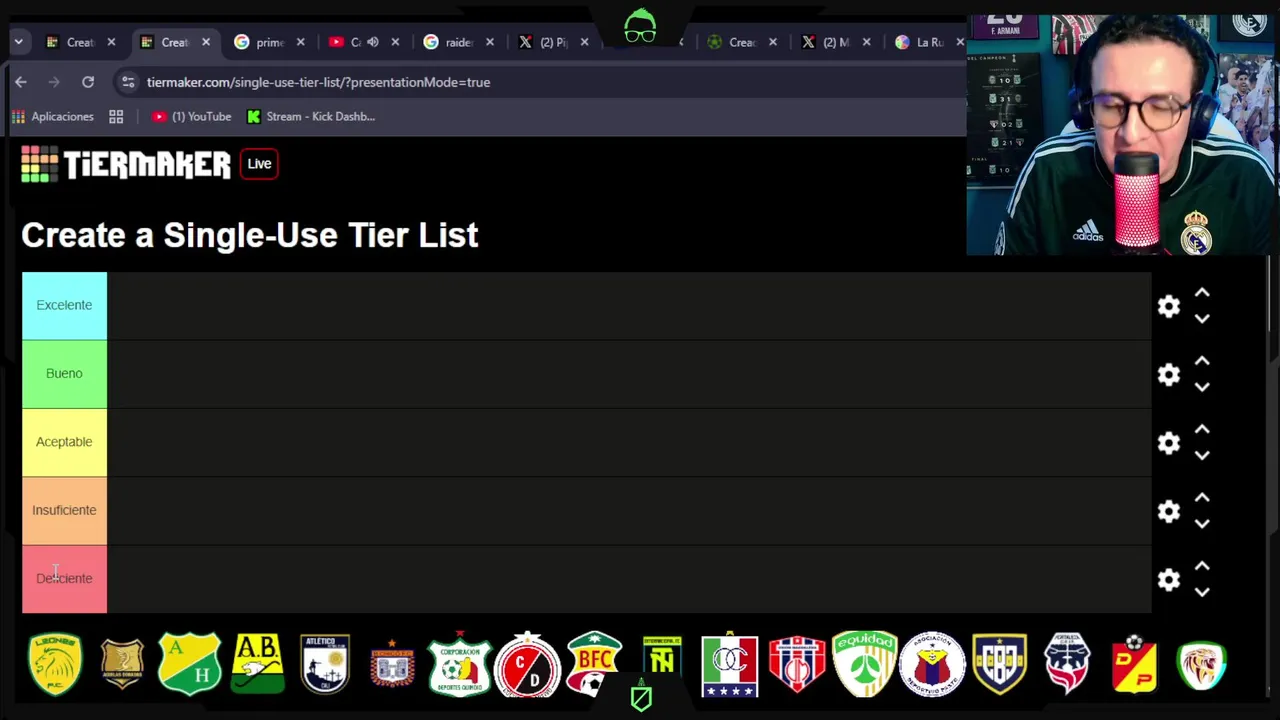Viewport: 1280px width, 720px height.
Task: Click the Live button
Action: pos(259,164)
